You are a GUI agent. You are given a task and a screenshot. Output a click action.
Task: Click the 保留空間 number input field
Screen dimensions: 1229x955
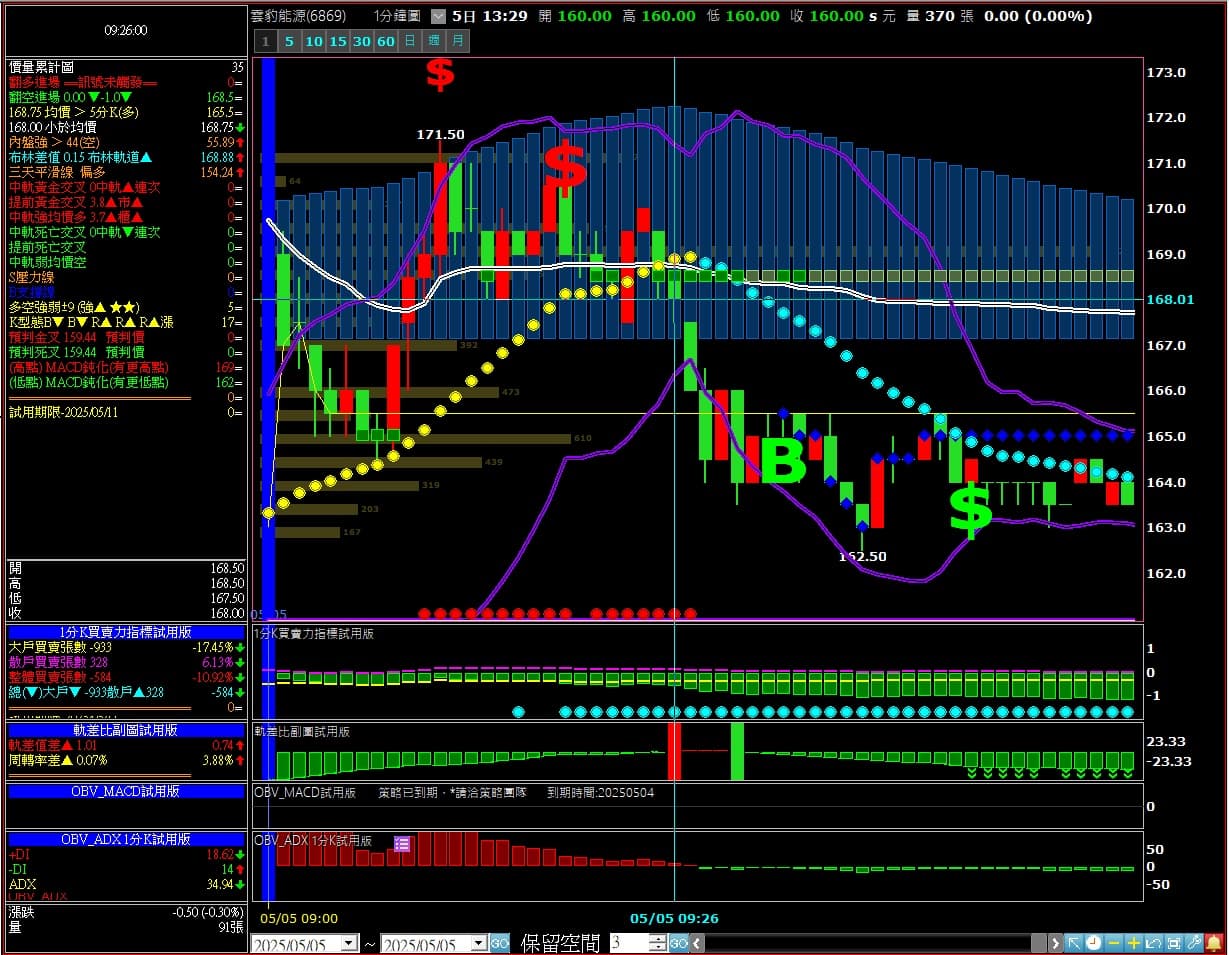tap(628, 943)
